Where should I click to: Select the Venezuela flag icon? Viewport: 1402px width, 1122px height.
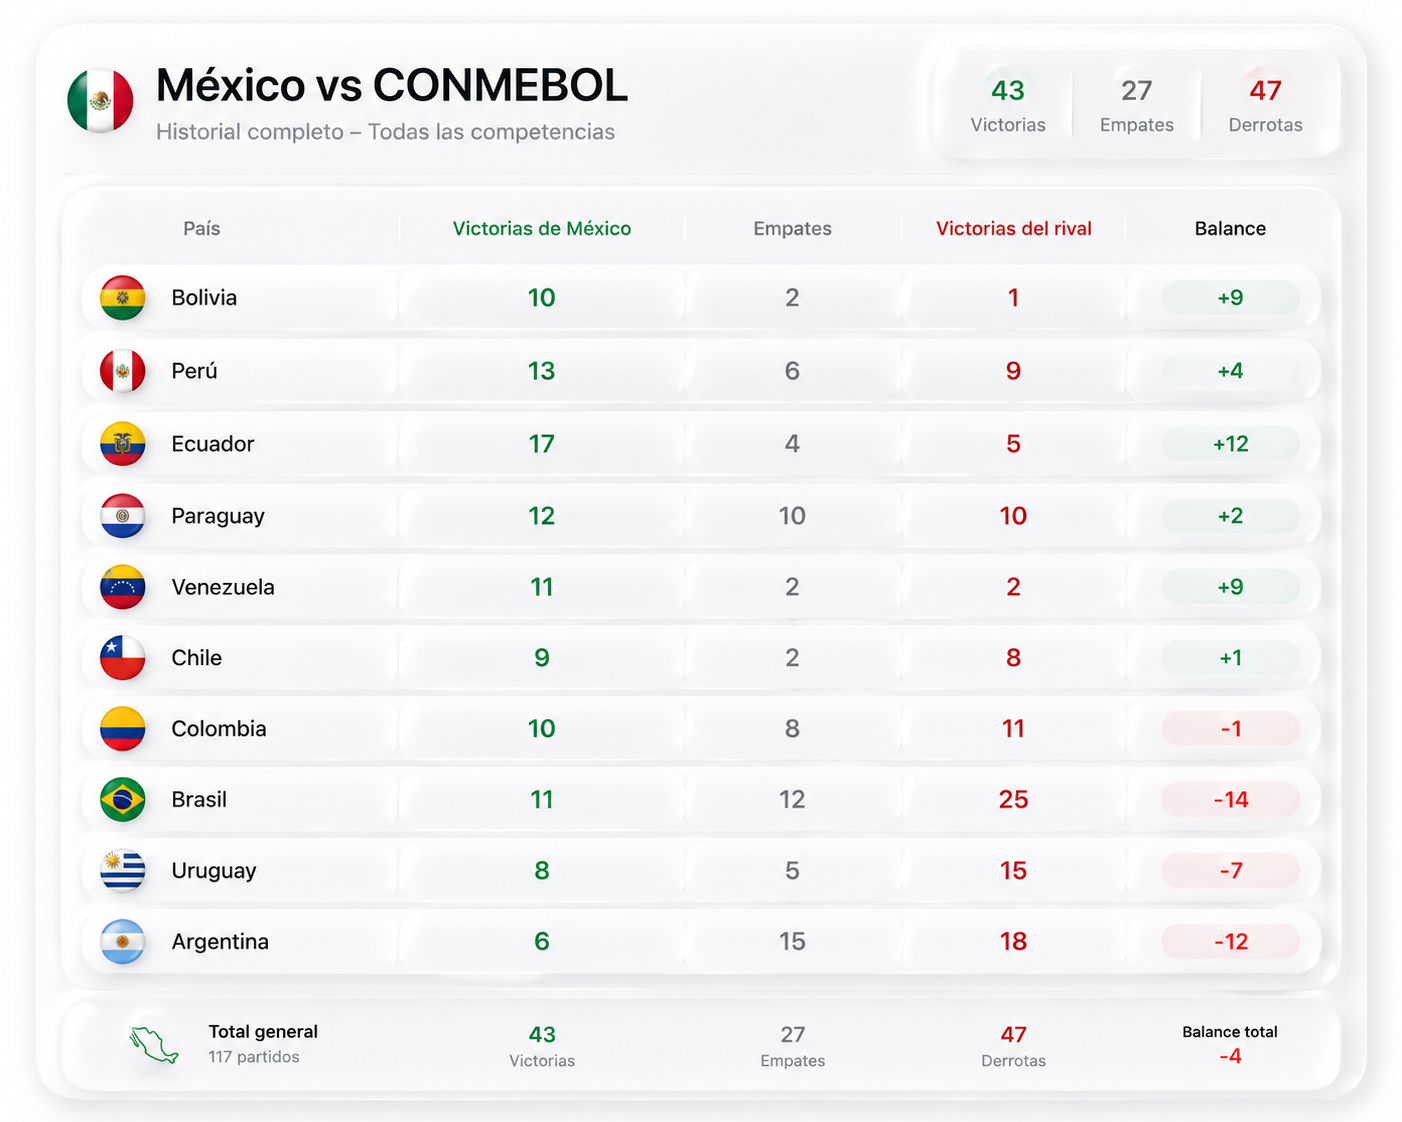coord(123,587)
